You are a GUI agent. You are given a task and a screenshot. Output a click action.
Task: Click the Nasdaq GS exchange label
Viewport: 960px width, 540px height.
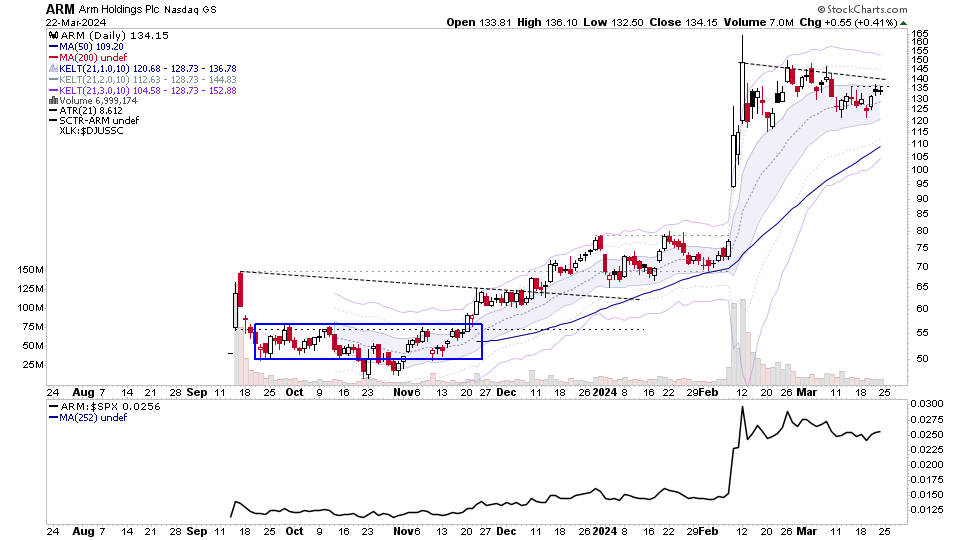[190, 10]
